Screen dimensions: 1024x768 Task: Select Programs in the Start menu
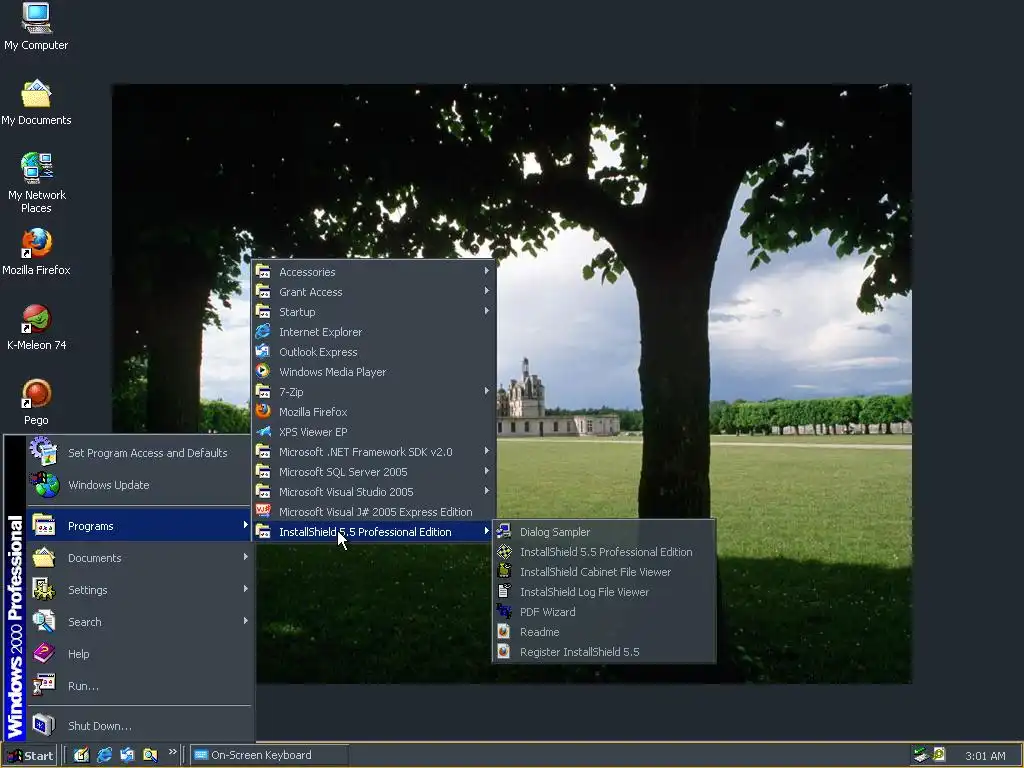139,526
